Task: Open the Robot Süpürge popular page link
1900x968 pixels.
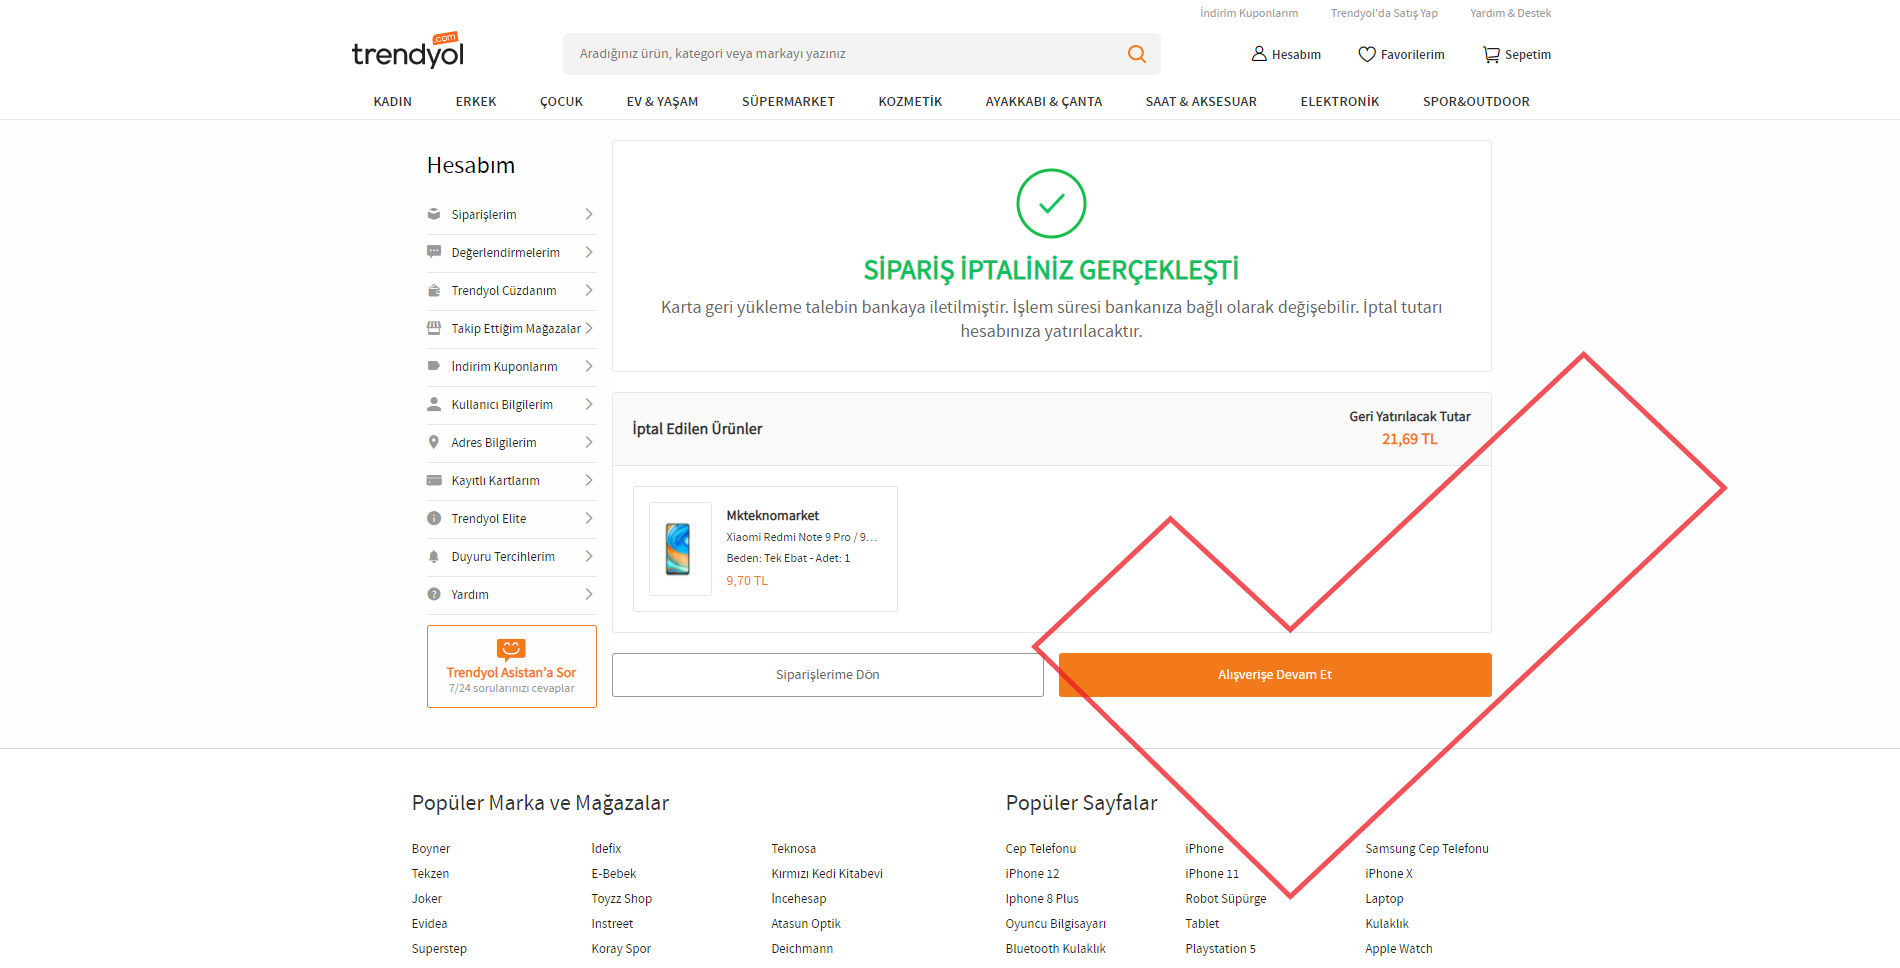Action: [1225, 899]
